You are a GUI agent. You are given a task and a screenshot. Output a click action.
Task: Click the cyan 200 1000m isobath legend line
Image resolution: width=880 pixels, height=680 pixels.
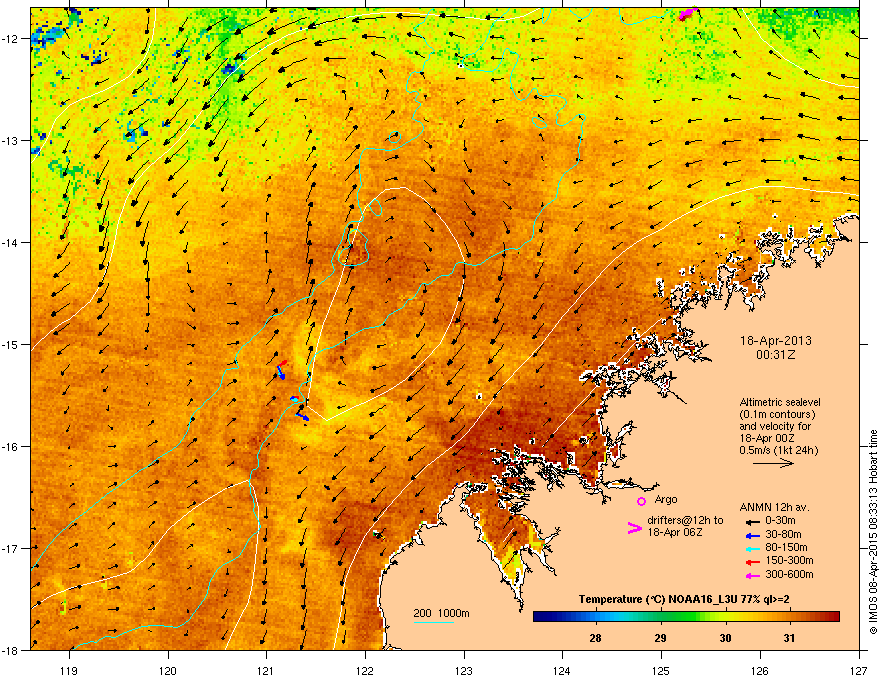point(433,622)
